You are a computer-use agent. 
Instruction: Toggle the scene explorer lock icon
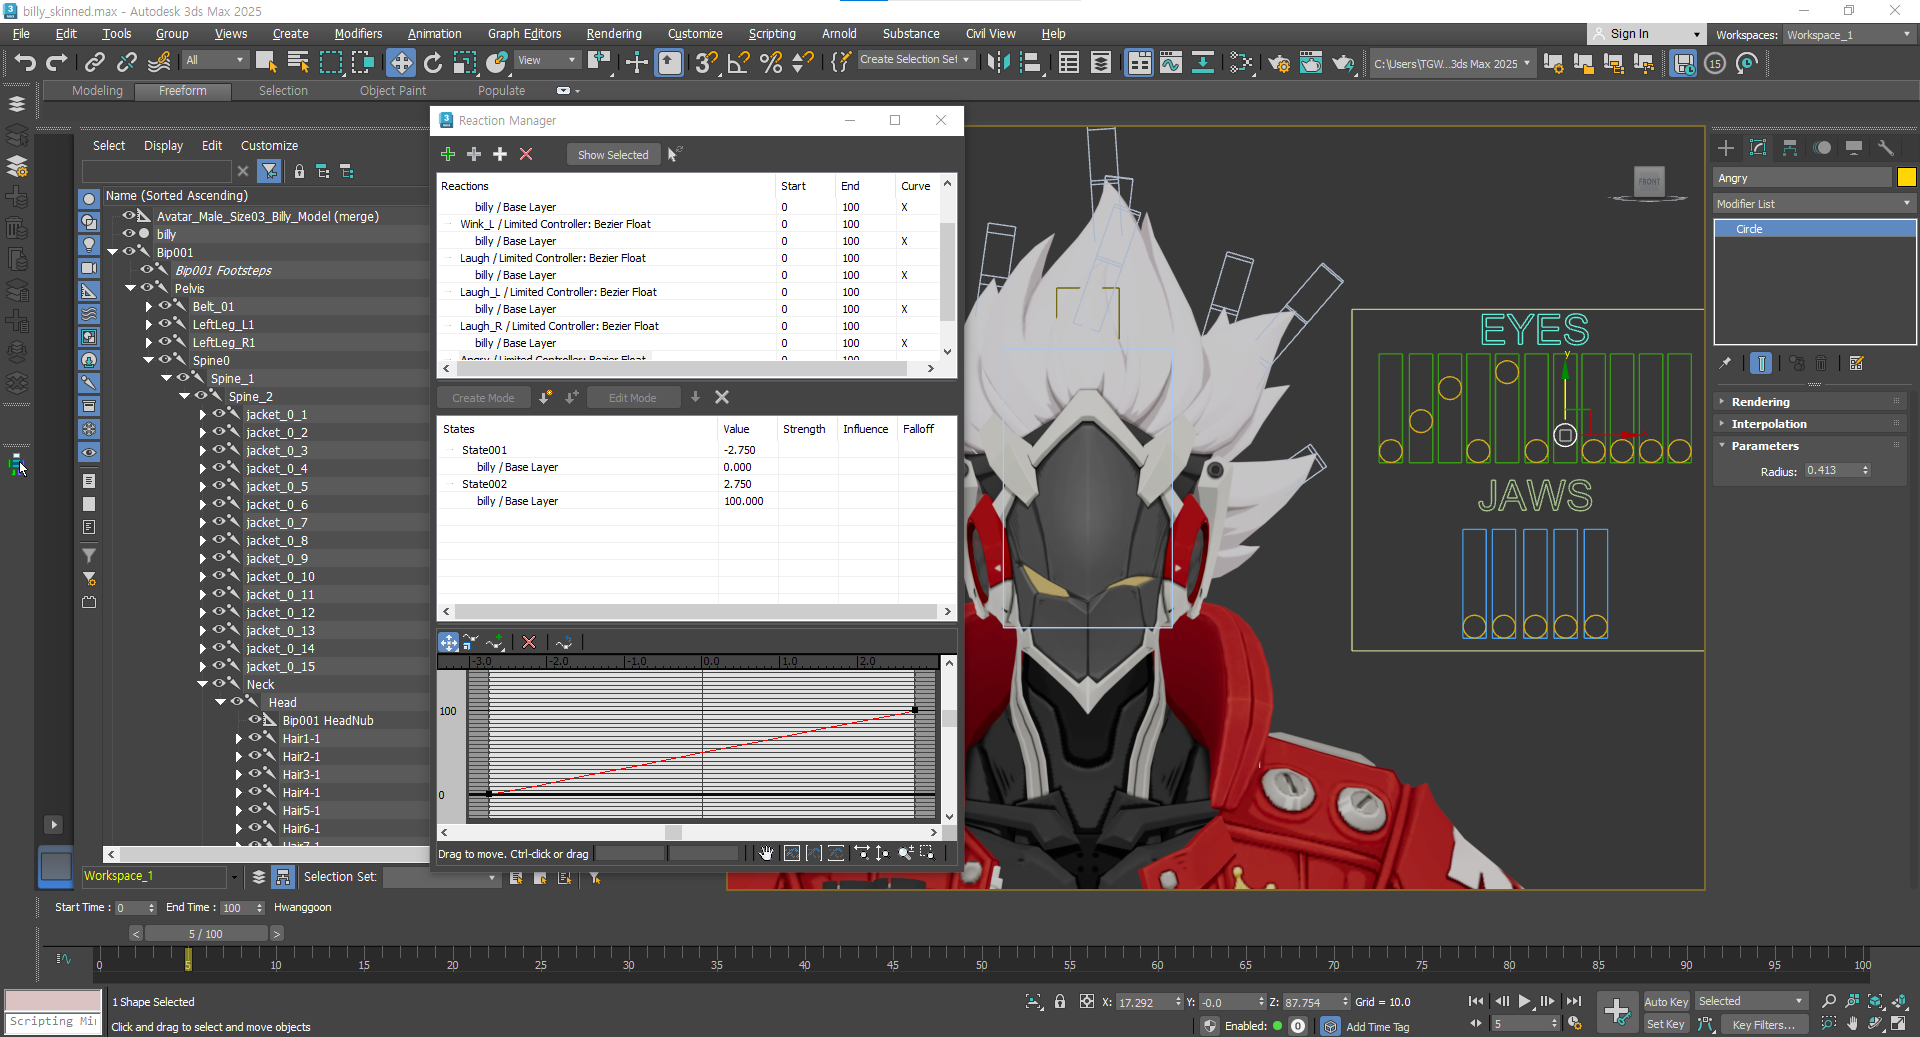click(x=299, y=172)
